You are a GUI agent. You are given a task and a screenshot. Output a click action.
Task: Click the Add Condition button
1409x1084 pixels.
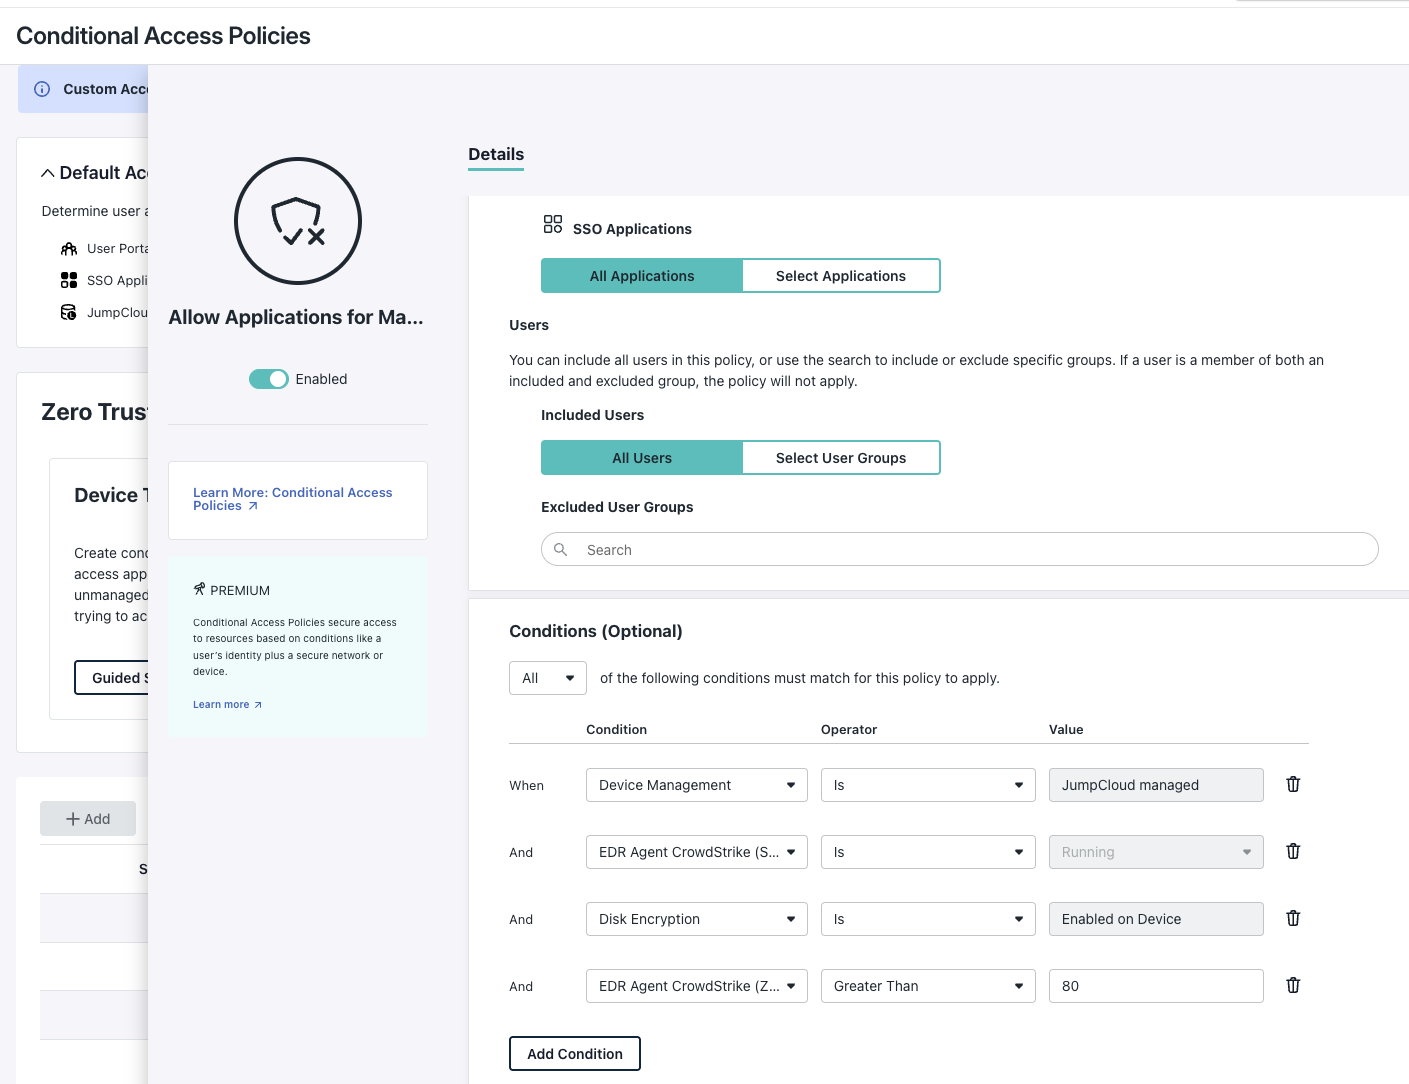575,1054
